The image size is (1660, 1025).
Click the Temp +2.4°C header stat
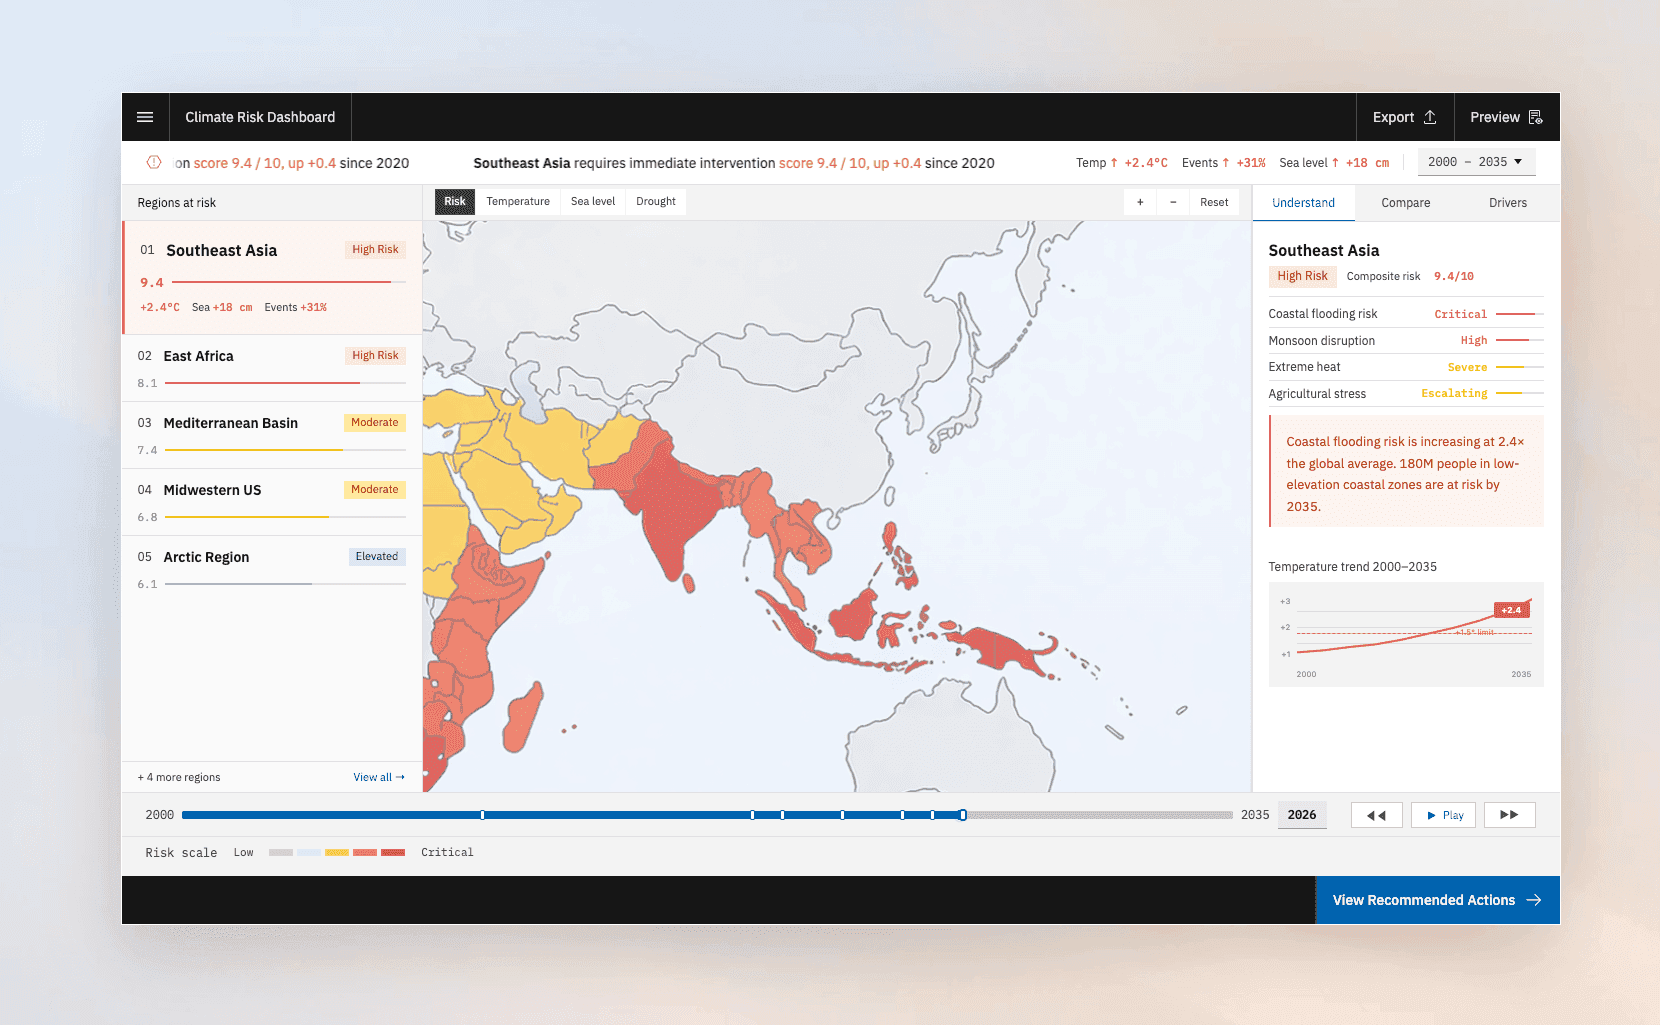[x=1122, y=163]
